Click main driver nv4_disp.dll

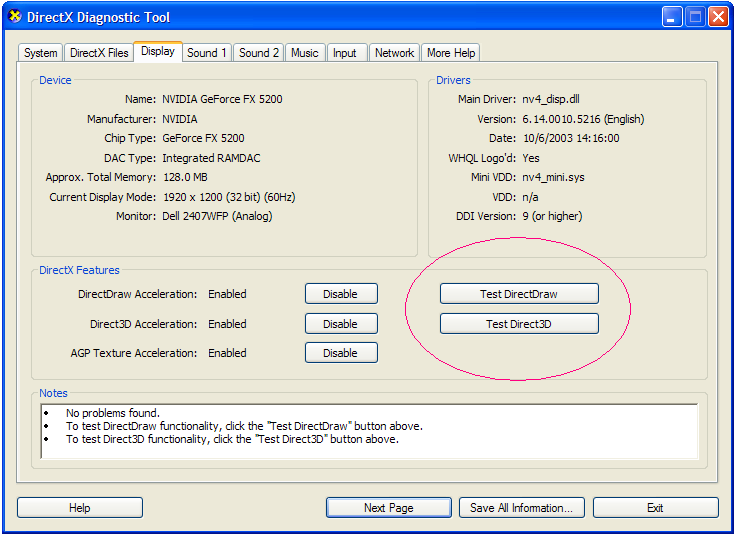[551, 99]
